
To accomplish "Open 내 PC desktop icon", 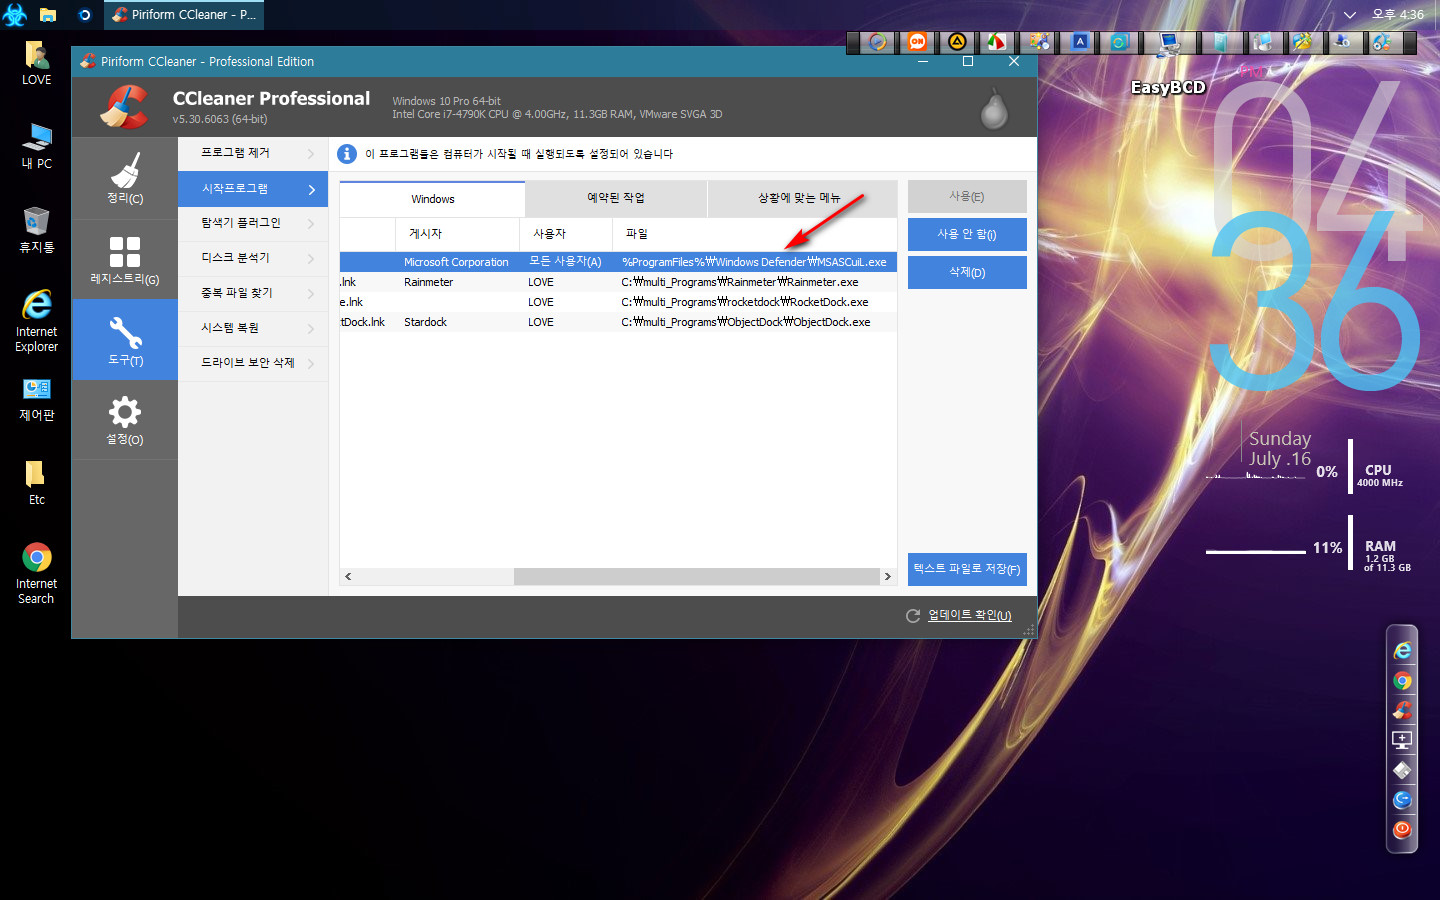I will click(x=37, y=146).
